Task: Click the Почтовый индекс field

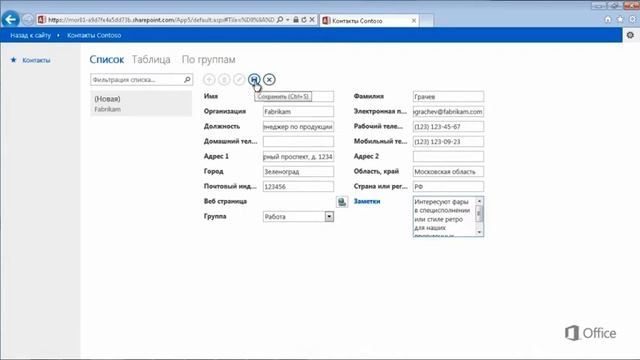Action: [298, 187]
